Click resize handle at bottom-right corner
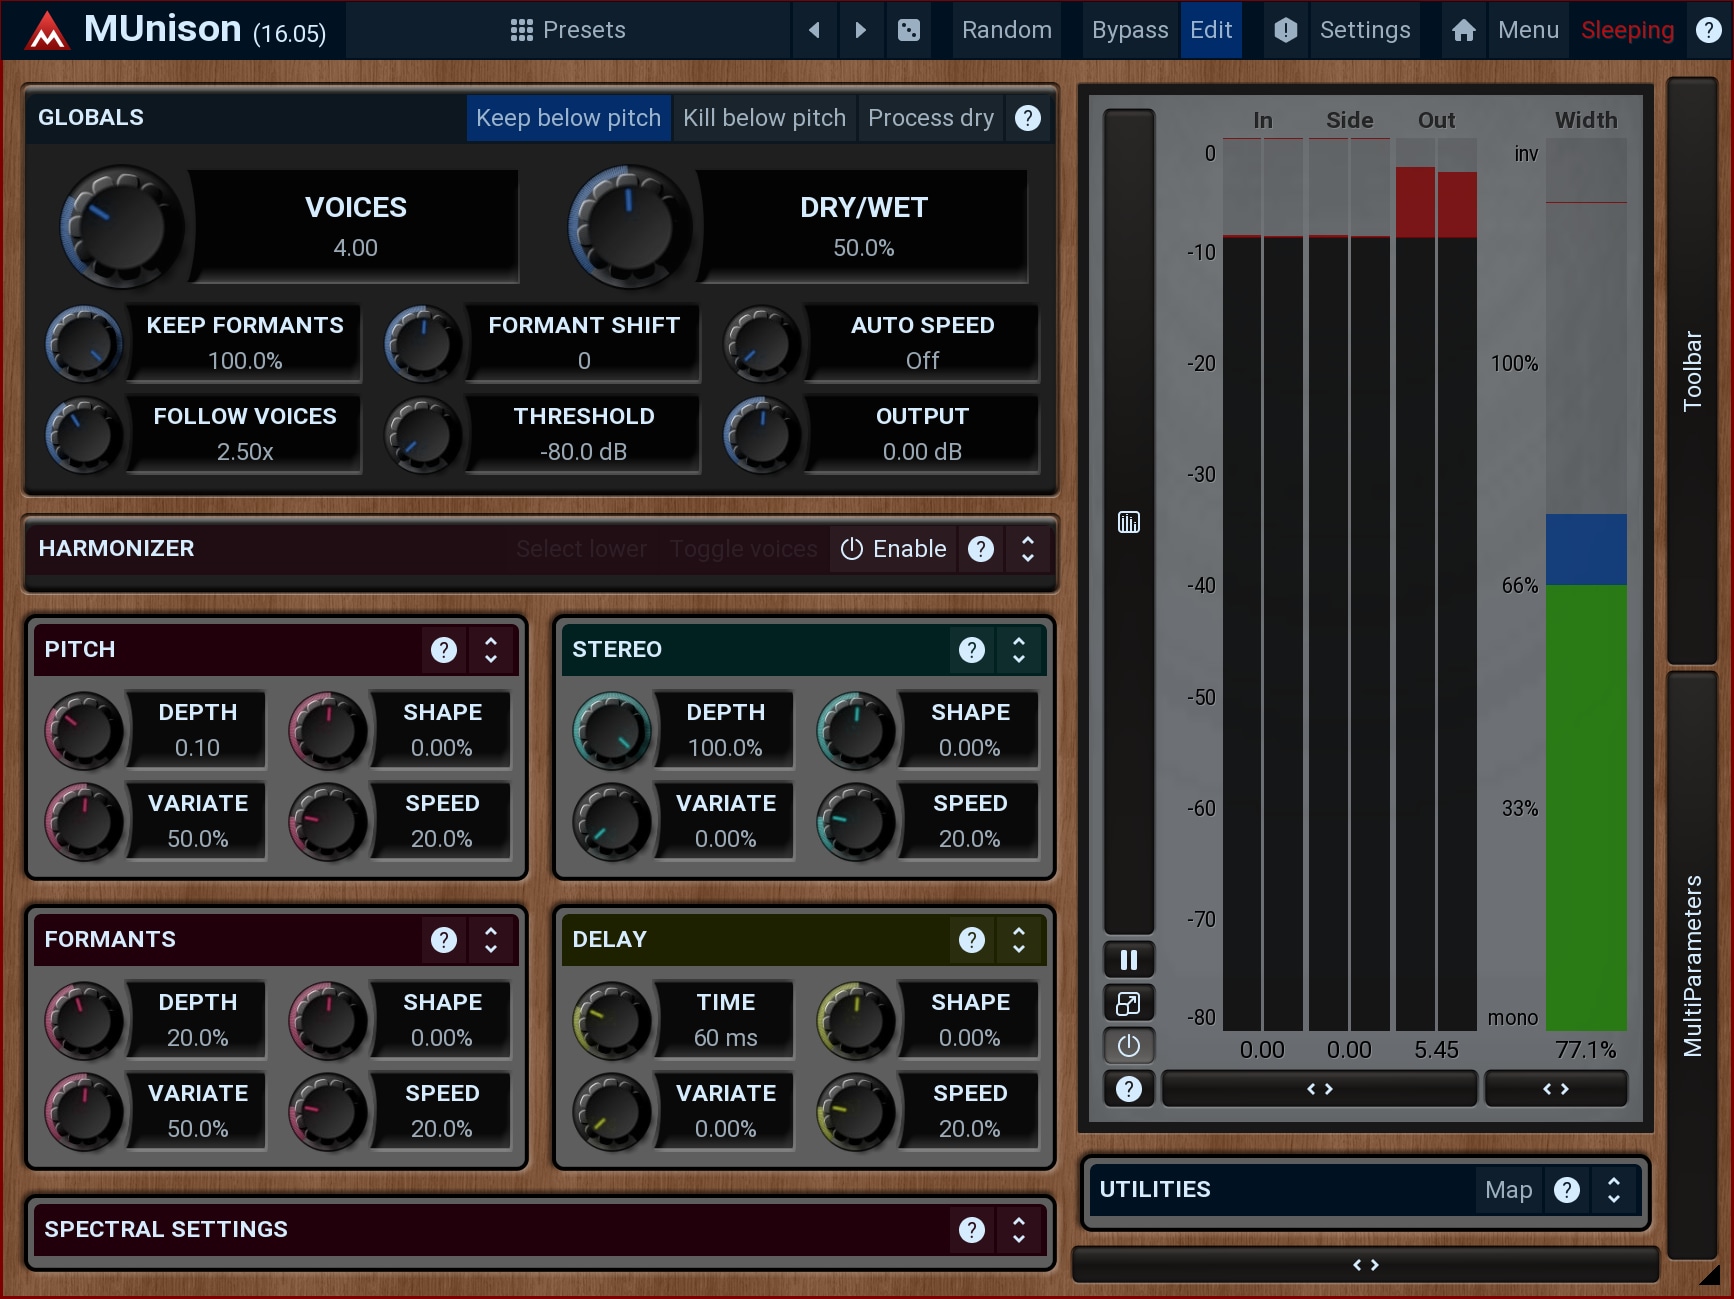This screenshot has height=1299, width=1734. tap(1709, 1275)
